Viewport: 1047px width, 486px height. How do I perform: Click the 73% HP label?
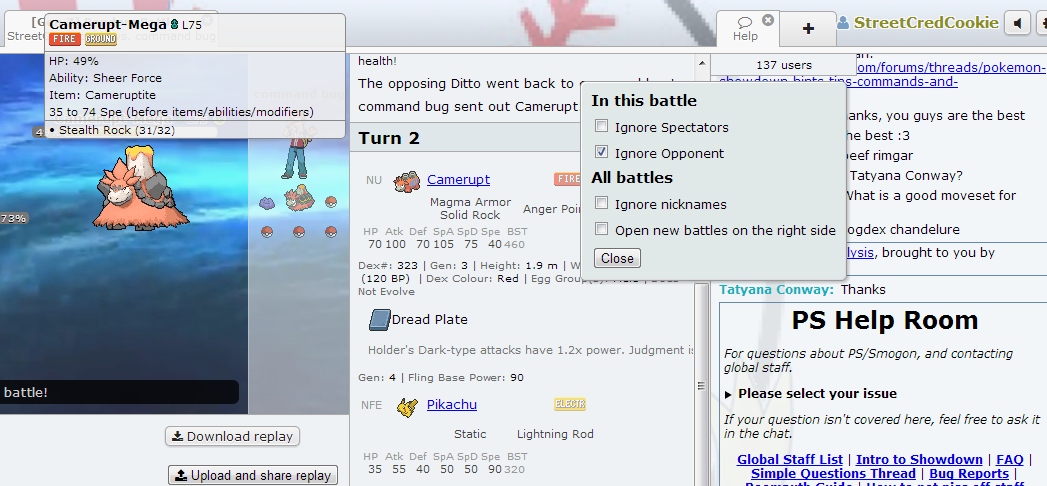point(13,218)
